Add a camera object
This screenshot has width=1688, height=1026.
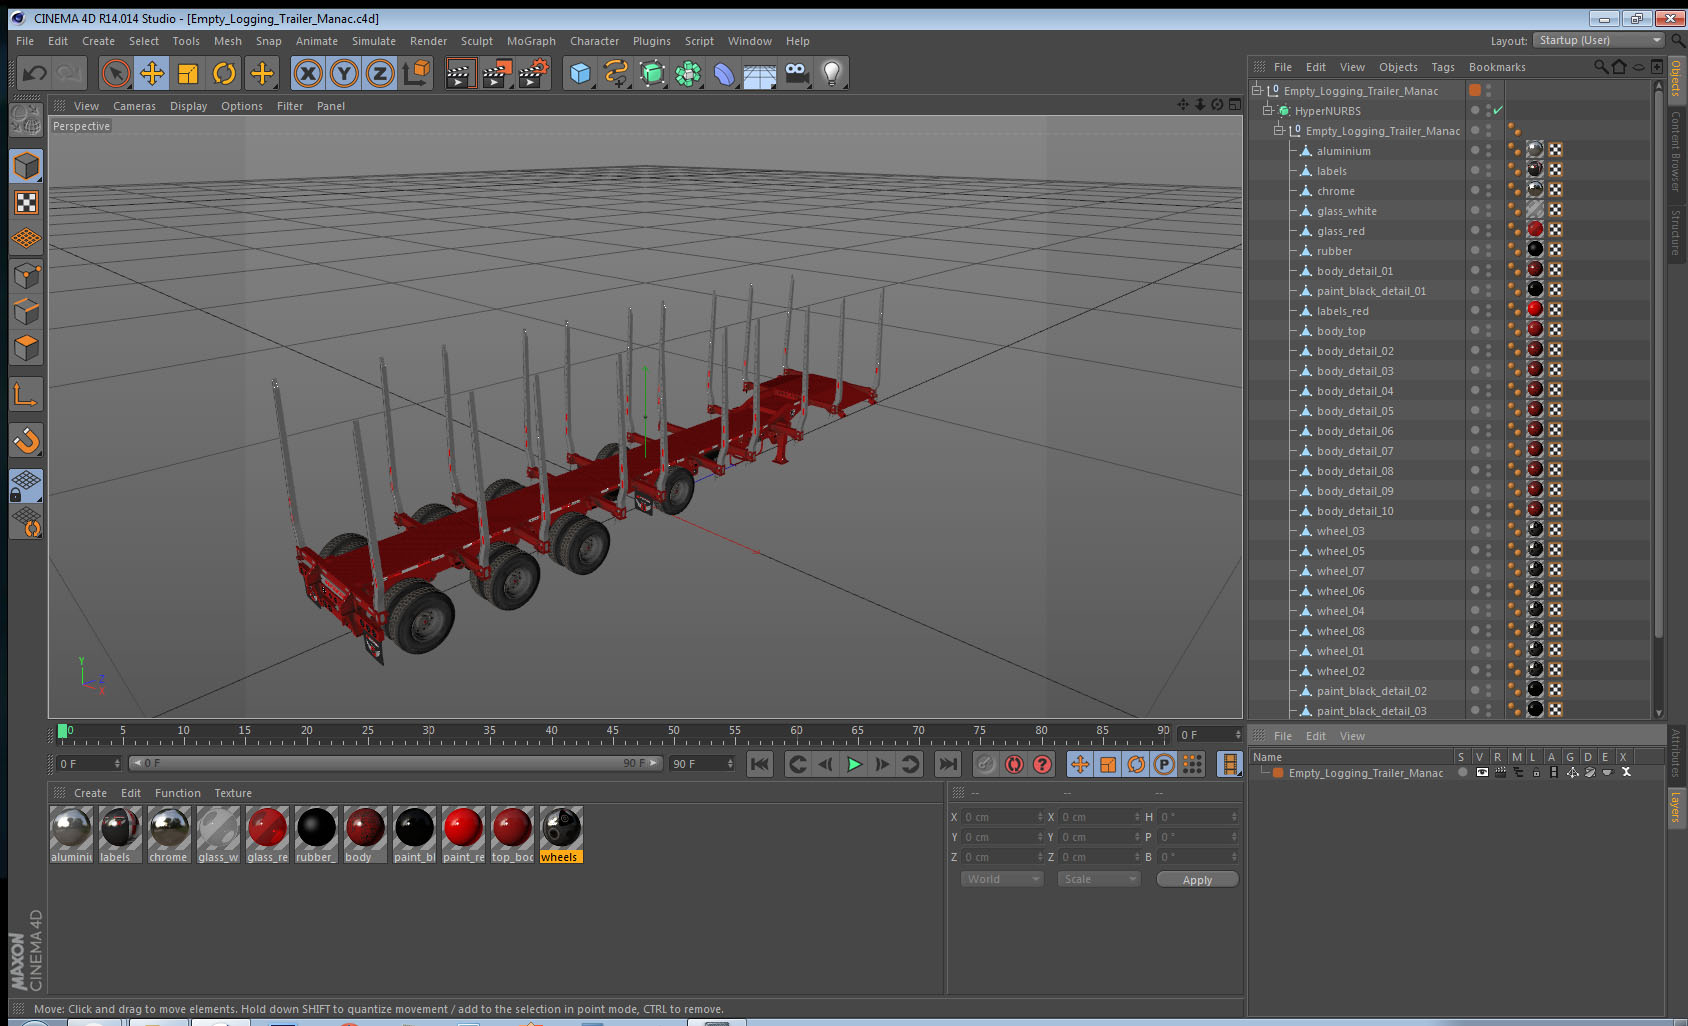796,73
